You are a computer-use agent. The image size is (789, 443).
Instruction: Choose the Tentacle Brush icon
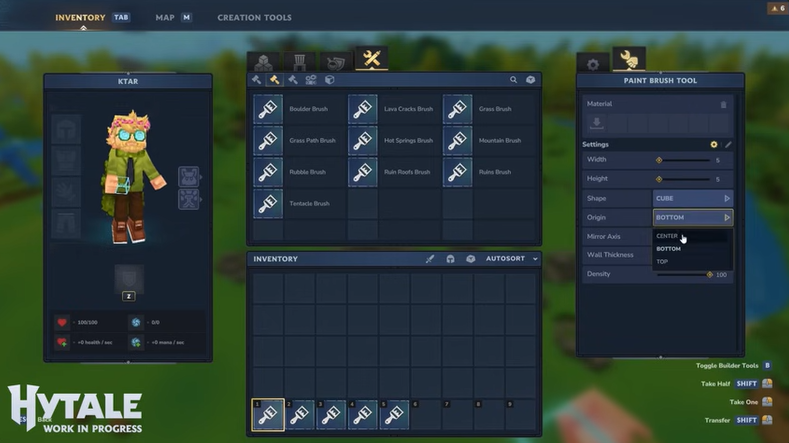(x=268, y=203)
